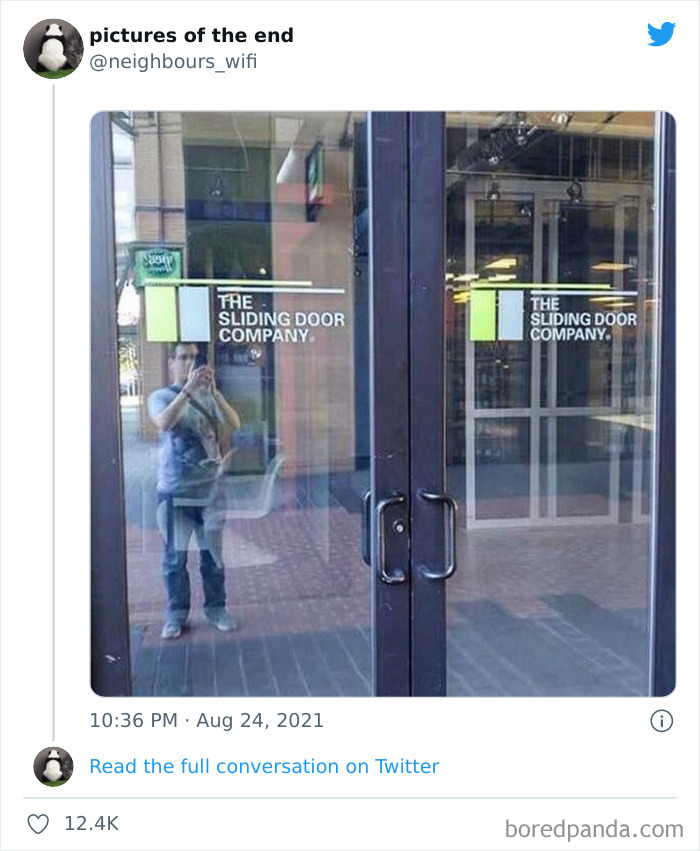The image size is (700, 851).
Task: Visit the @neighbours_wifi handle
Action: click(x=173, y=61)
